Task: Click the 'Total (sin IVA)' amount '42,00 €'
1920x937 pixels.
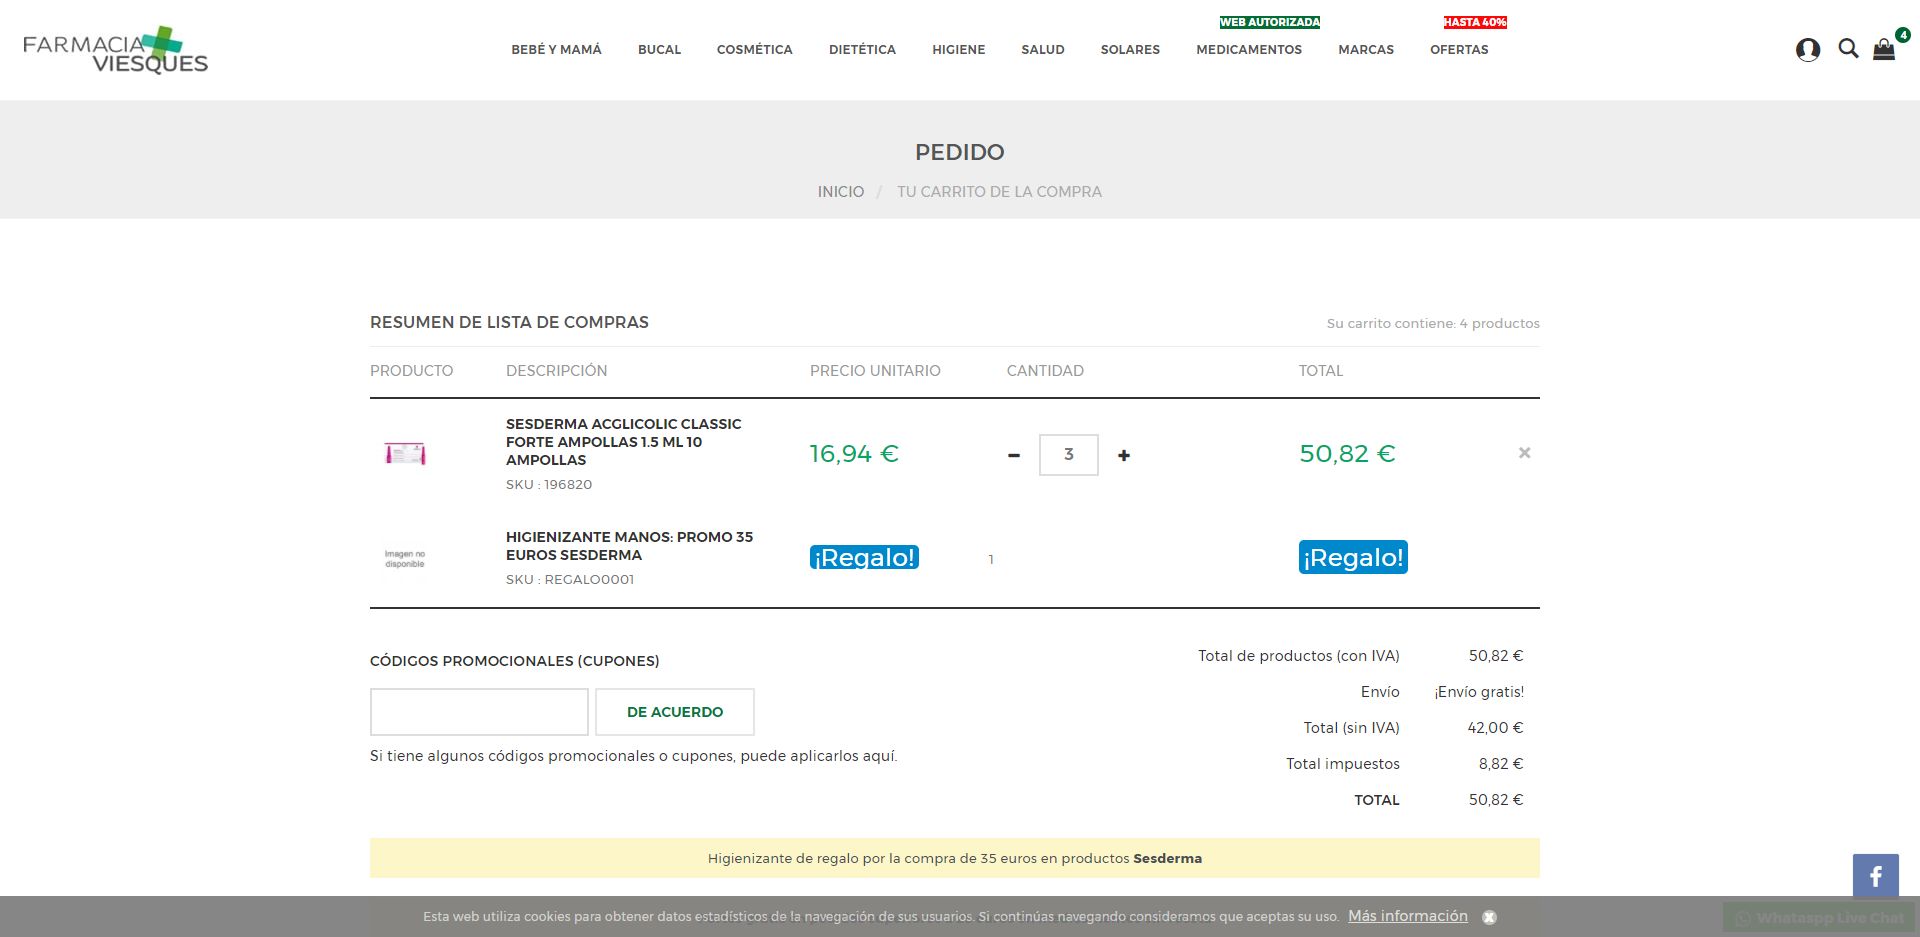Action: [x=1495, y=728]
